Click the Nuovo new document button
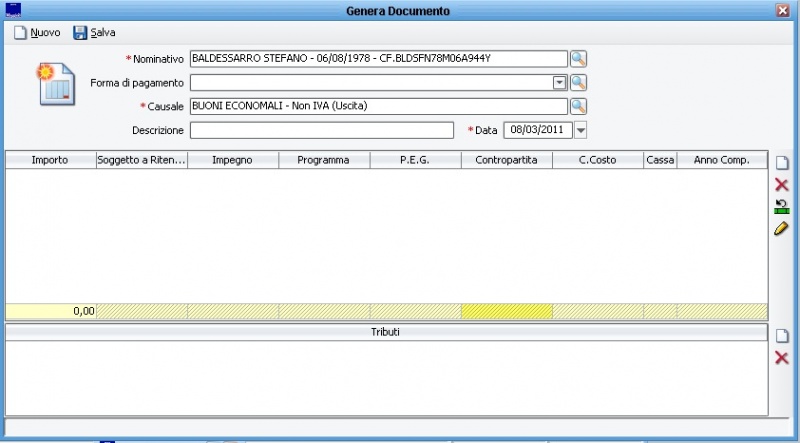The height and width of the screenshot is (443, 800). pyautogui.click(x=37, y=33)
